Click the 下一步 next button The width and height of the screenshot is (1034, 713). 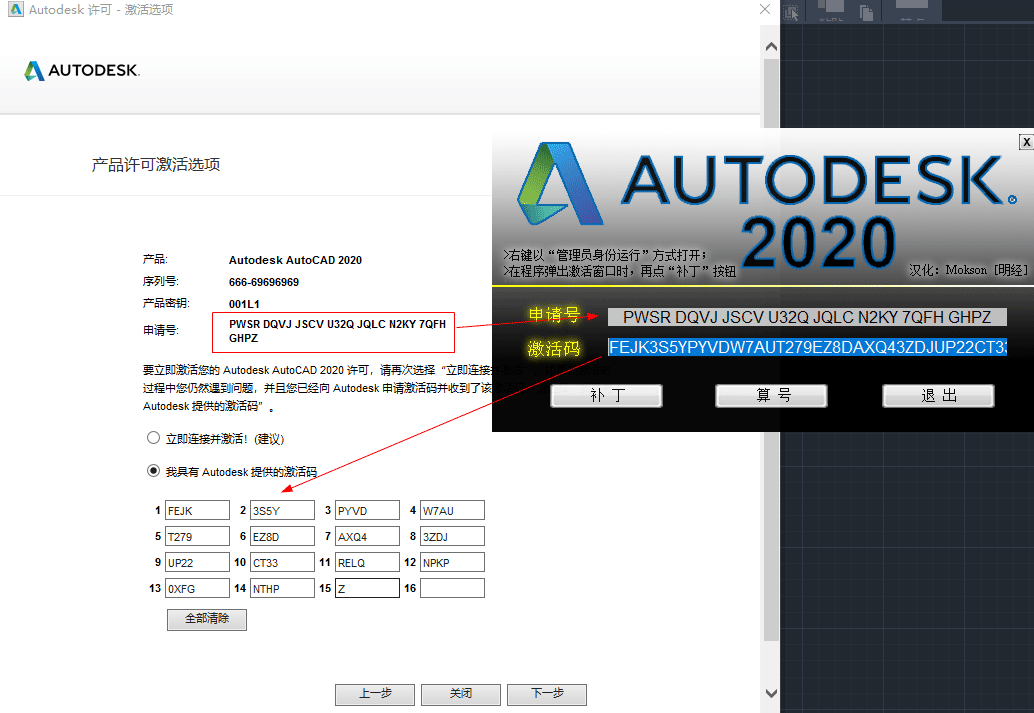click(547, 694)
